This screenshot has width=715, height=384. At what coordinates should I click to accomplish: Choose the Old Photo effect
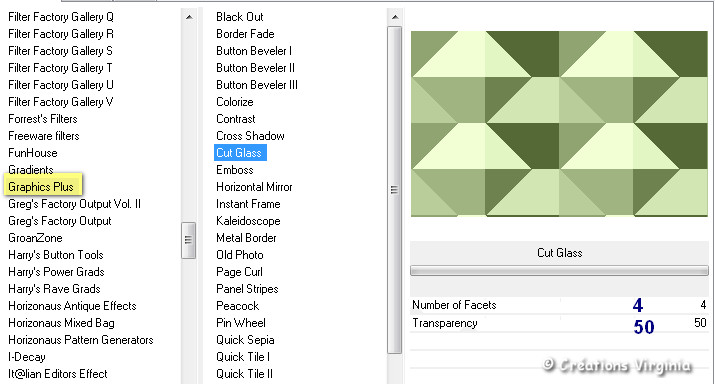240,255
